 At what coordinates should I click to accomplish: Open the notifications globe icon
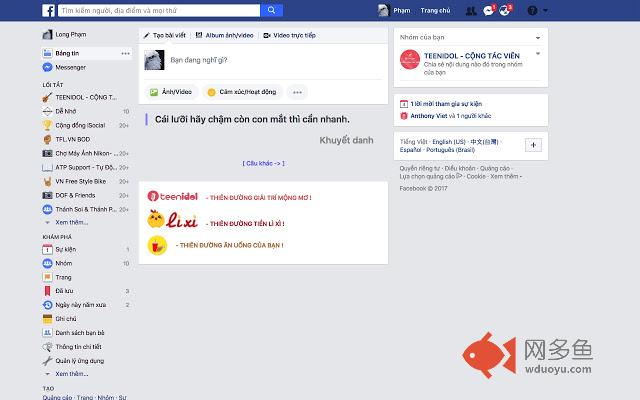505,11
